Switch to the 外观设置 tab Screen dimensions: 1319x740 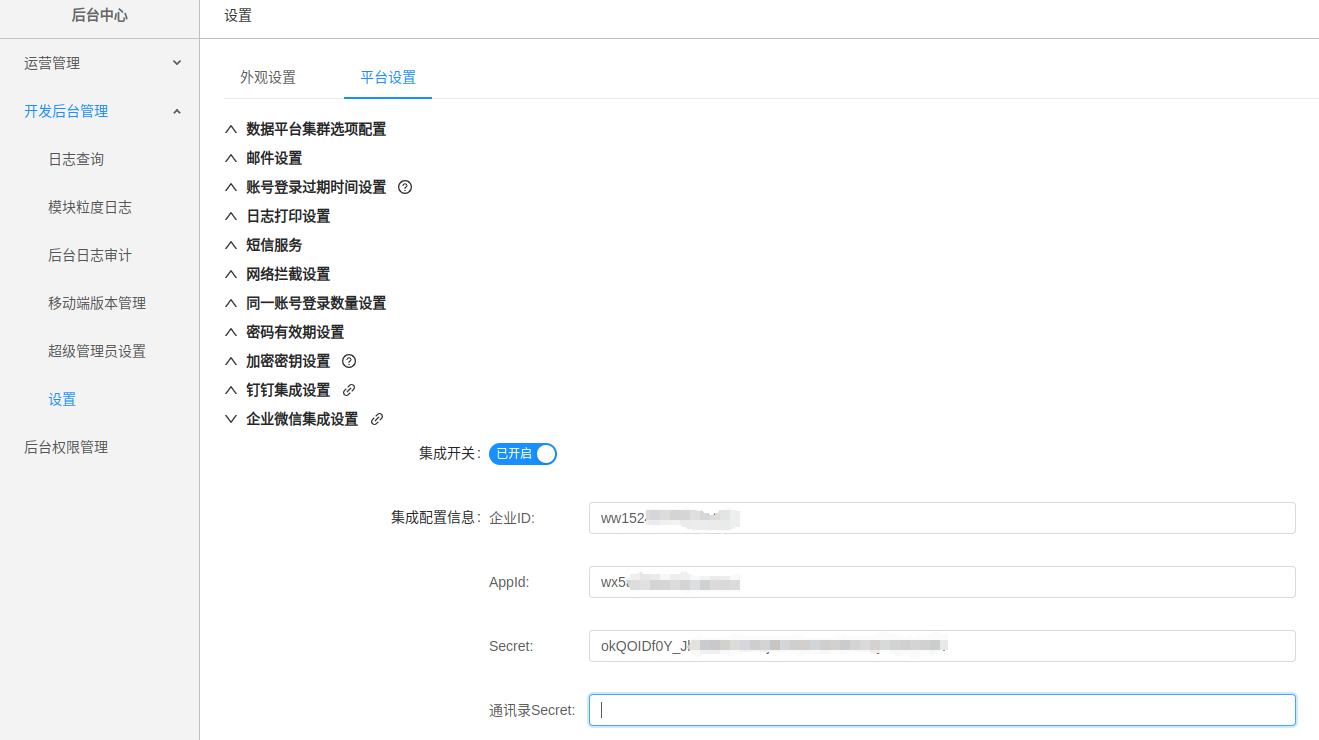click(x=268, y=77)
